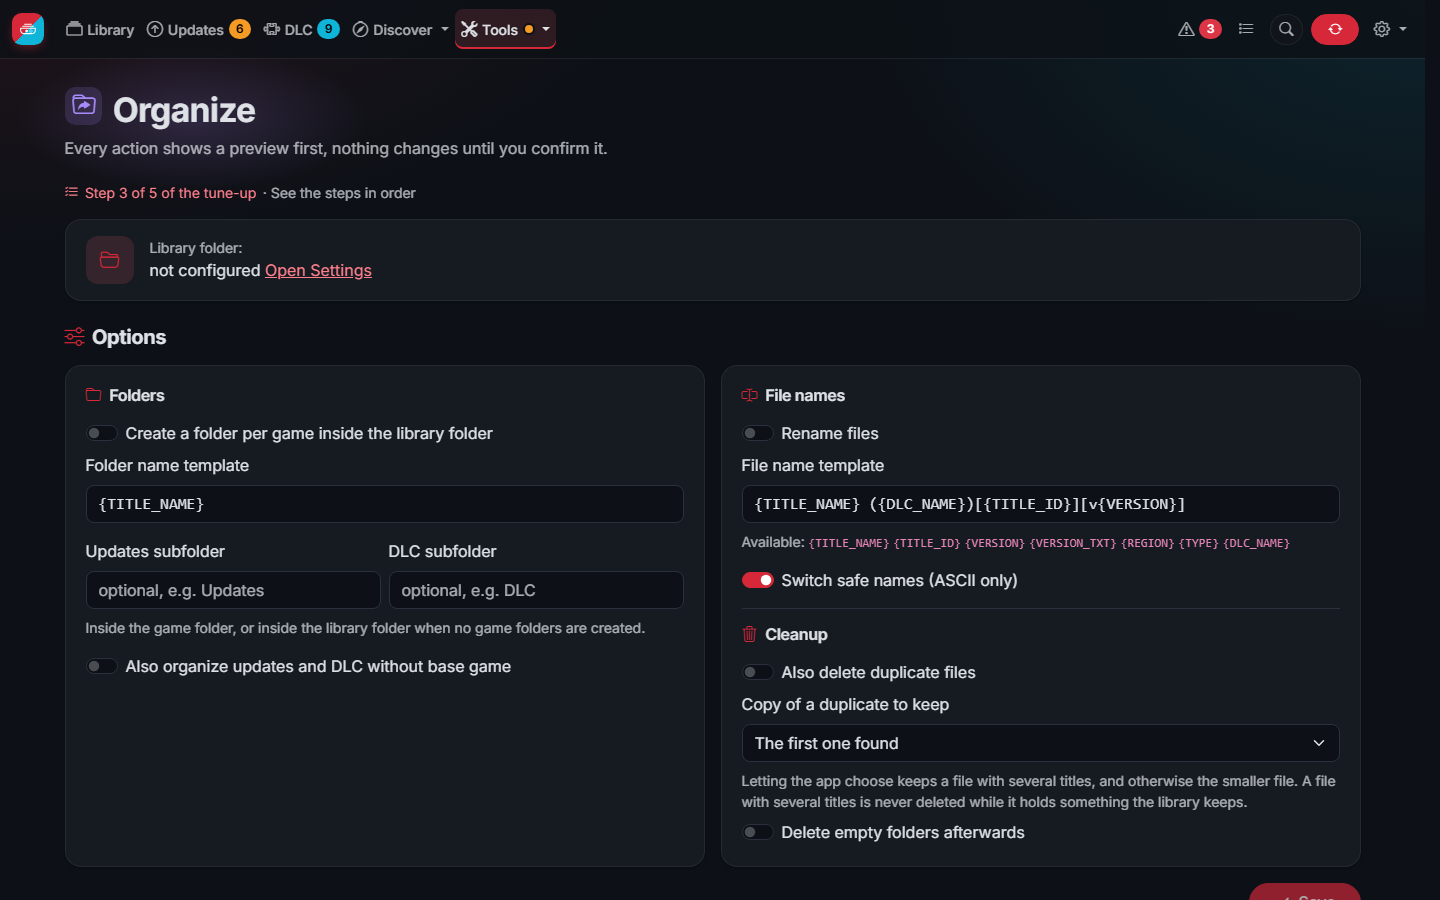
Task: Click Step 3 of 5 of the tune-up link
Action: point(170,193)
